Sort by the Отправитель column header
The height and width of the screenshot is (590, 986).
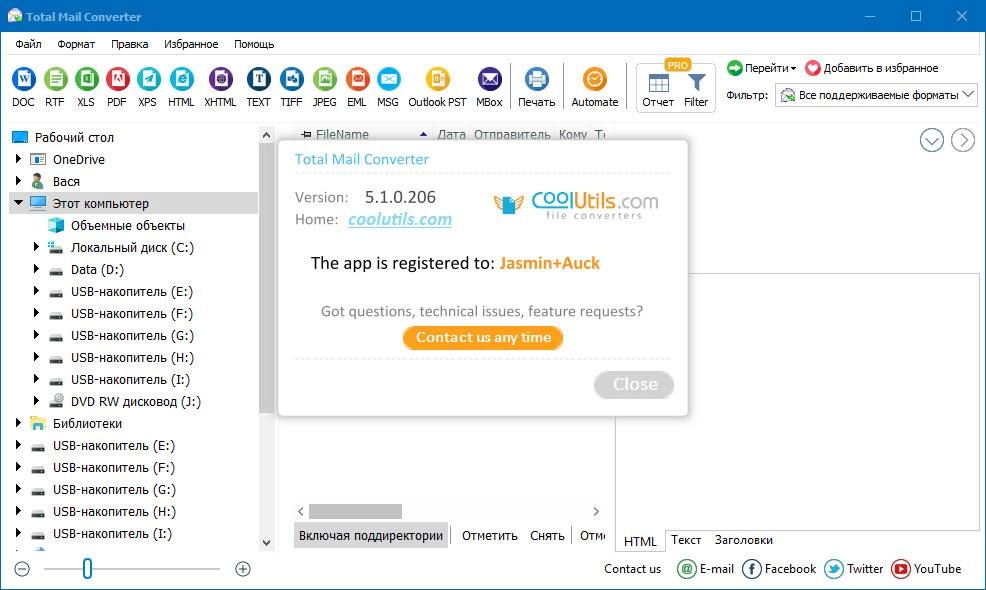512,135
